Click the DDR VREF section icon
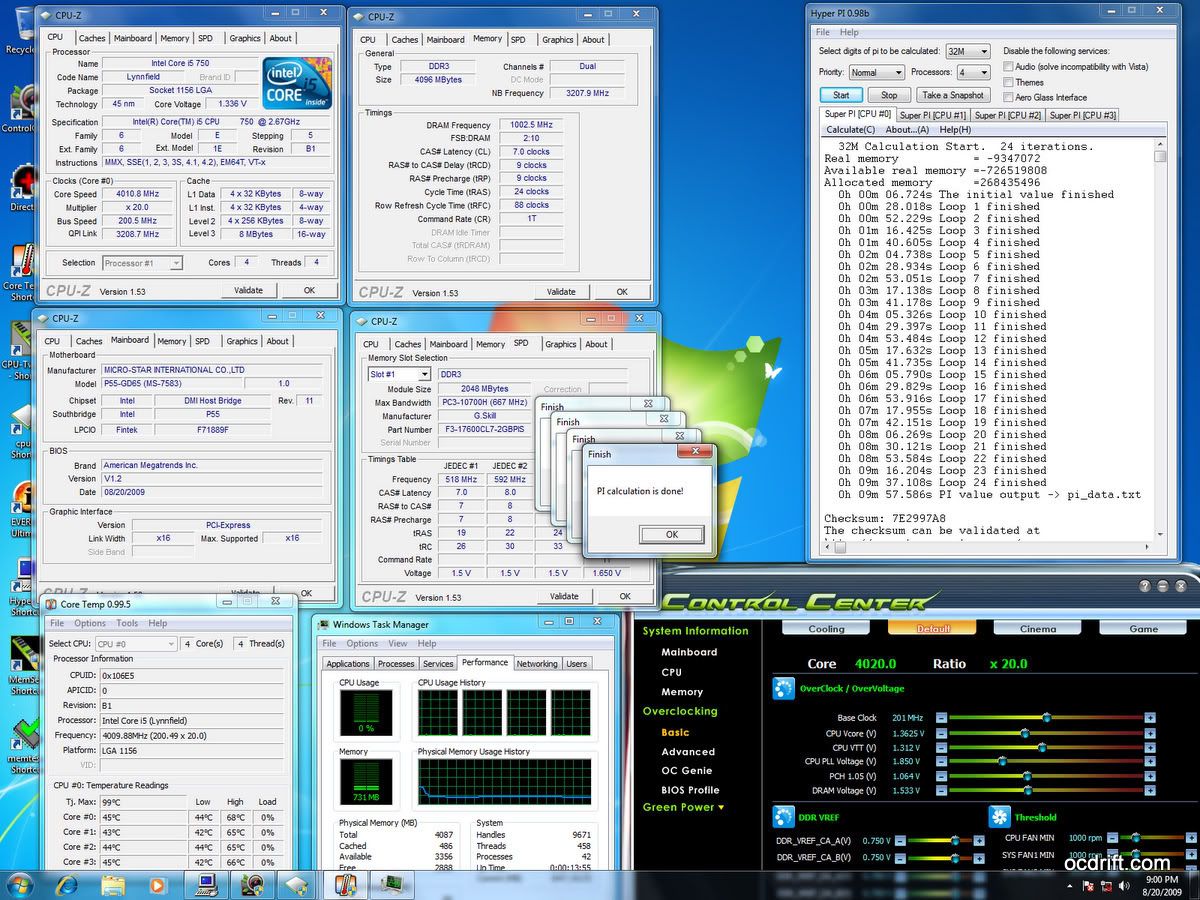Image resolution: width=1200 pixels, height=900 pixels. pyautogui.click(x=784, y=817)
